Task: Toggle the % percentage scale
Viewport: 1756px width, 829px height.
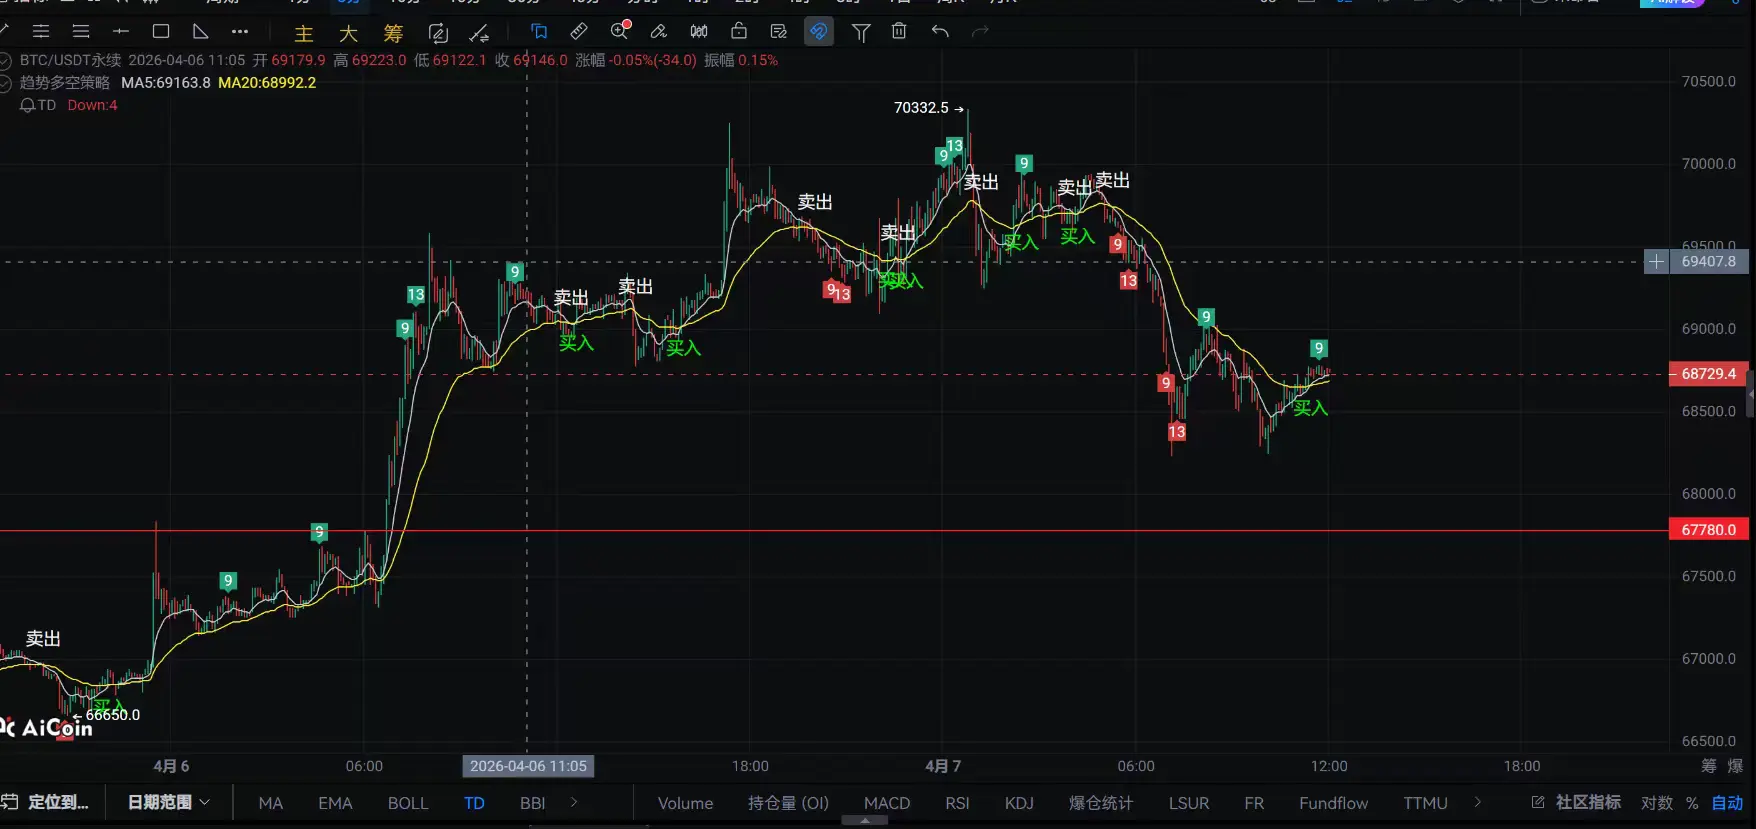Action: click(1692, 803)
